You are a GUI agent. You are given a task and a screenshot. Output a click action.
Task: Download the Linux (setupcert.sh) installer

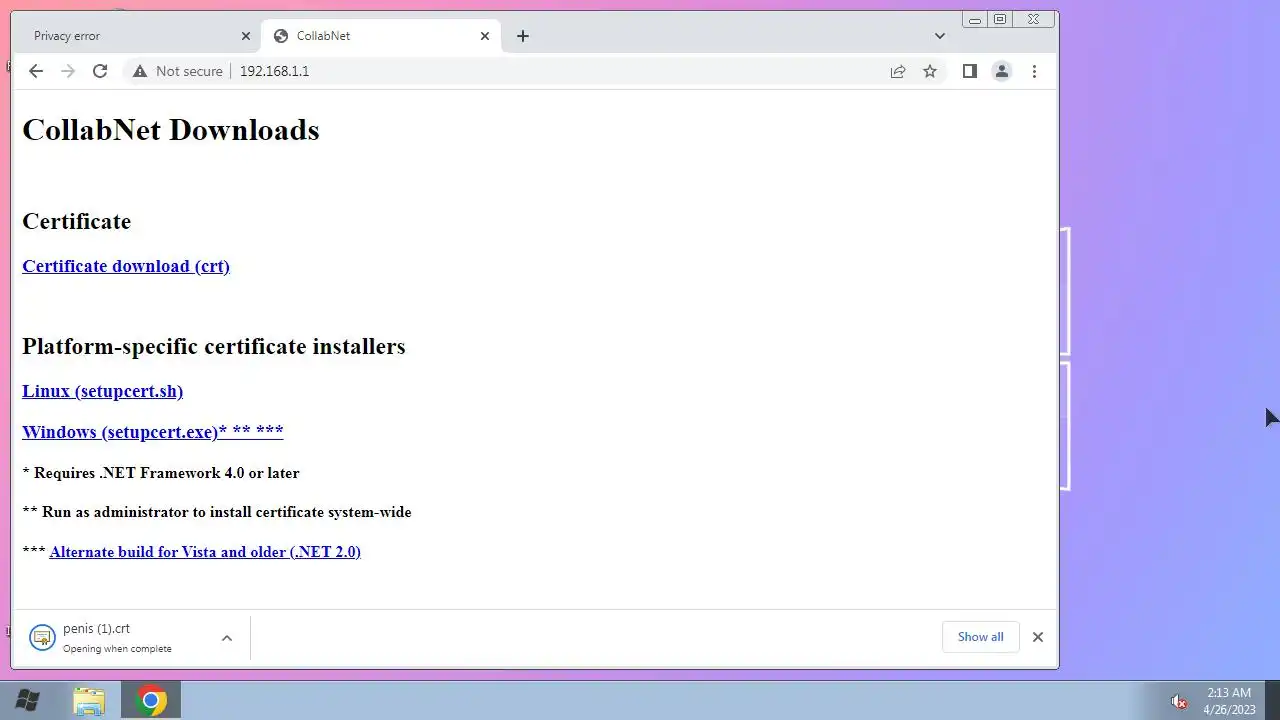click(102, 391)
